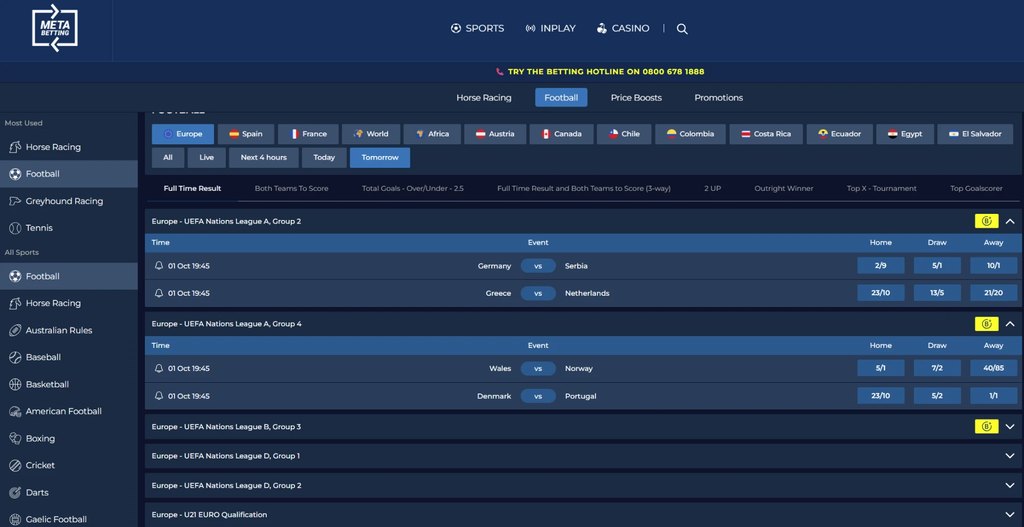
Task: Open Tennis in sidebar
Action: tap(69, 228)
